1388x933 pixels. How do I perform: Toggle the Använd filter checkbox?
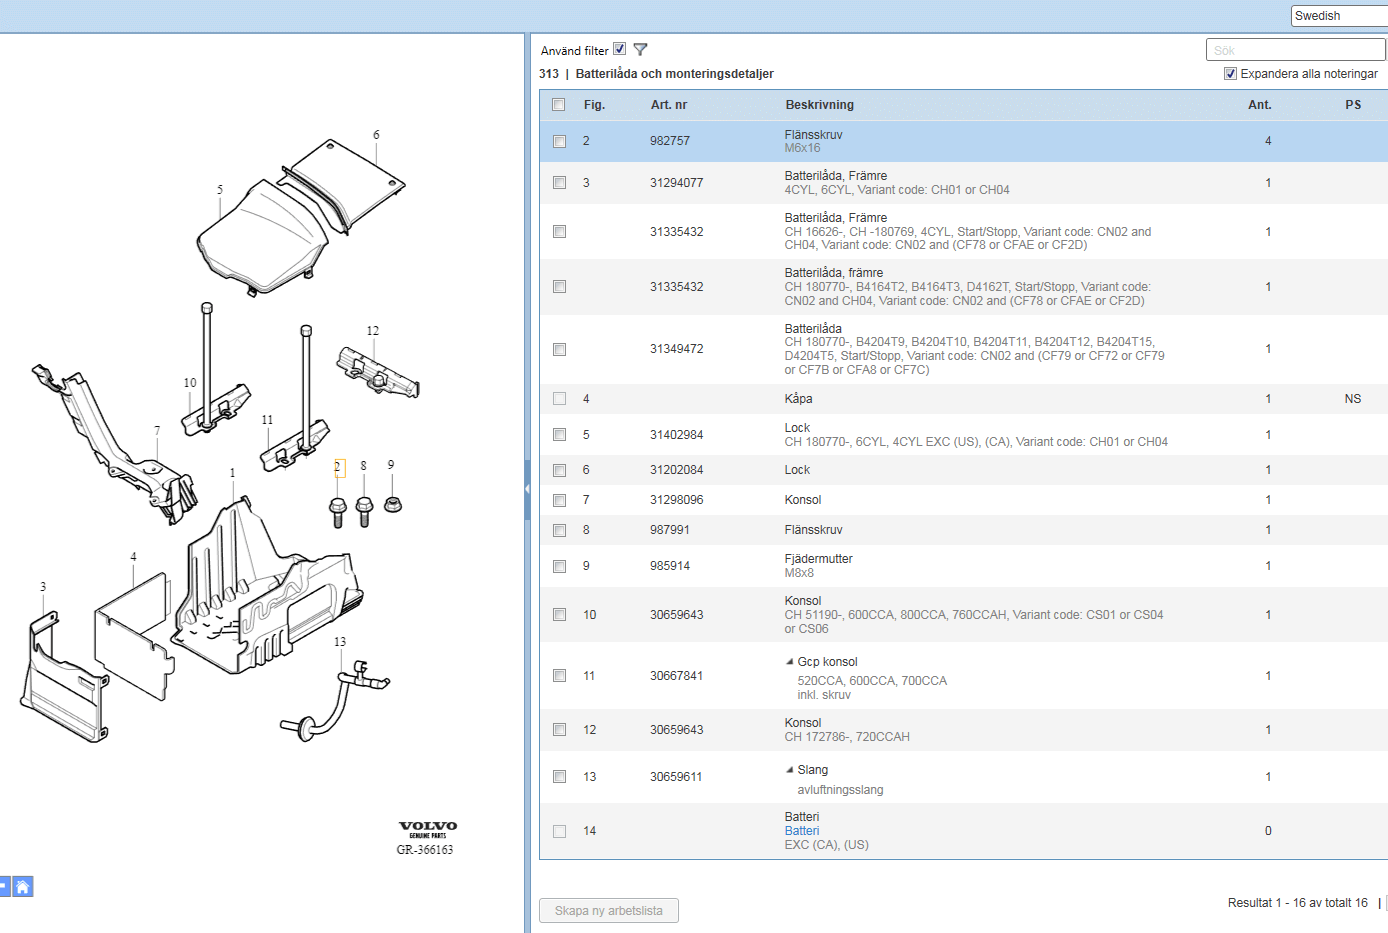coord(620,49)
